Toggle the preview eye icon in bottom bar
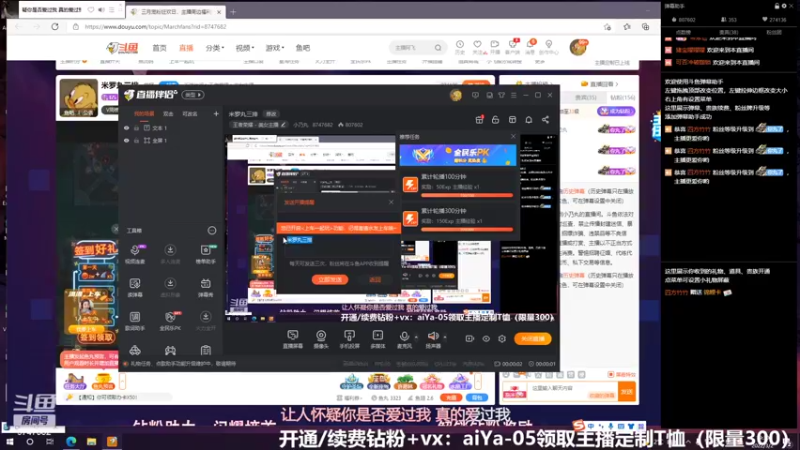 pos(486,338)
